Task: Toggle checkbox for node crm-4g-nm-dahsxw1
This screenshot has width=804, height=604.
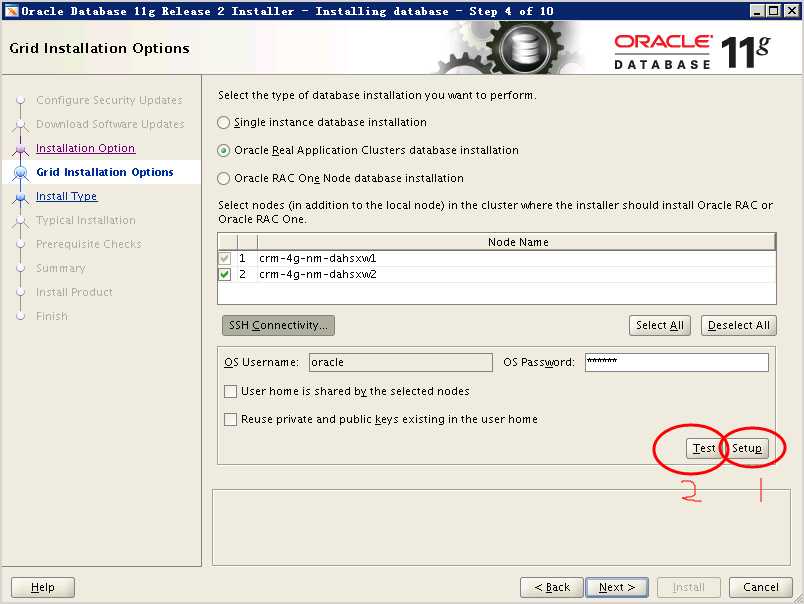Action: (225, 258)
